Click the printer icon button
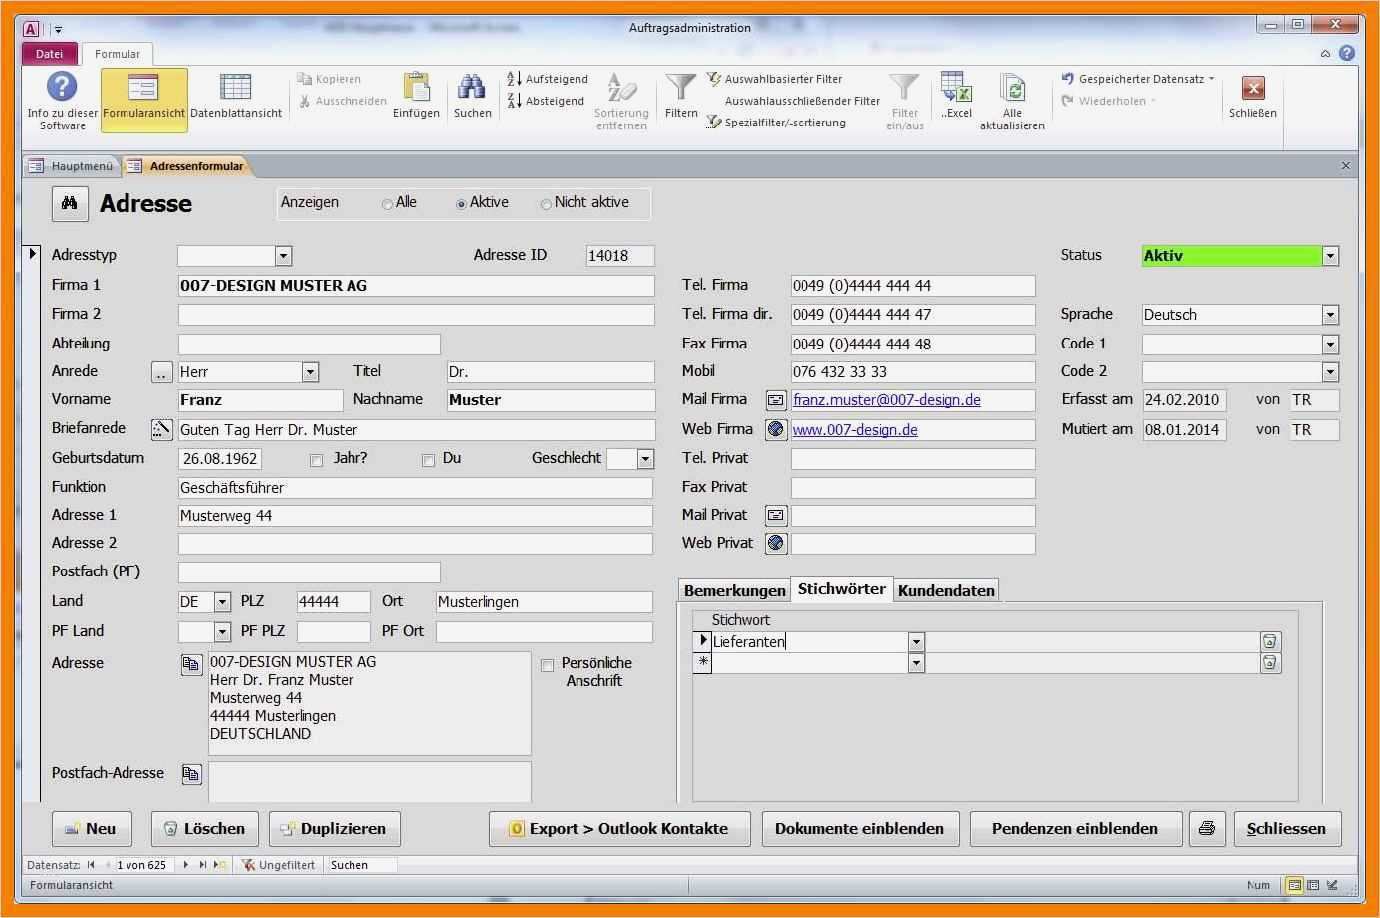The image size is (1380, 918). coord(1207,828)
